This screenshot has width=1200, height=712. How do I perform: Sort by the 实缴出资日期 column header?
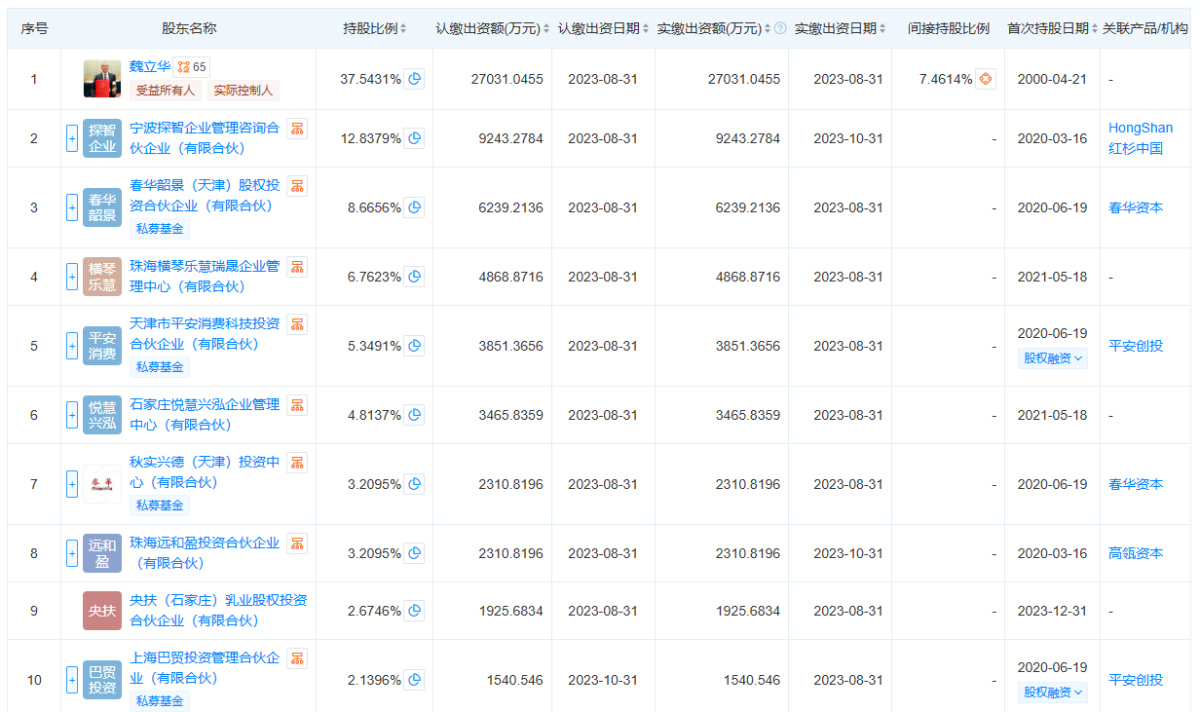(840, 29)
